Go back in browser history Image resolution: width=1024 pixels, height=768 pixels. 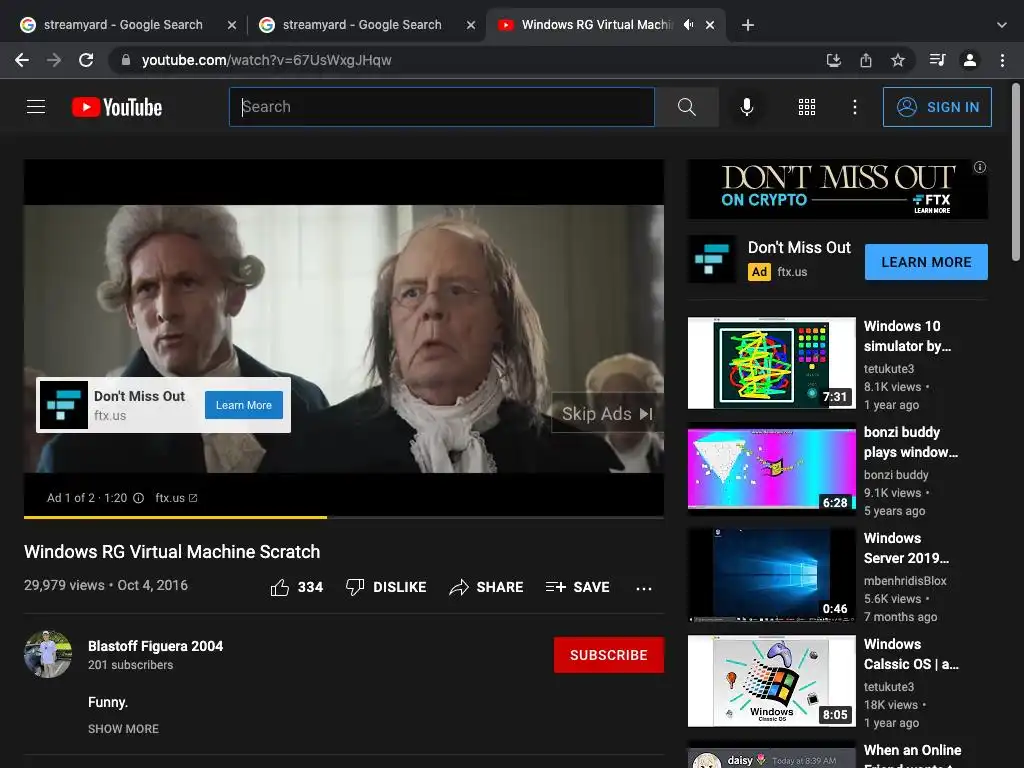click(22, 60)
